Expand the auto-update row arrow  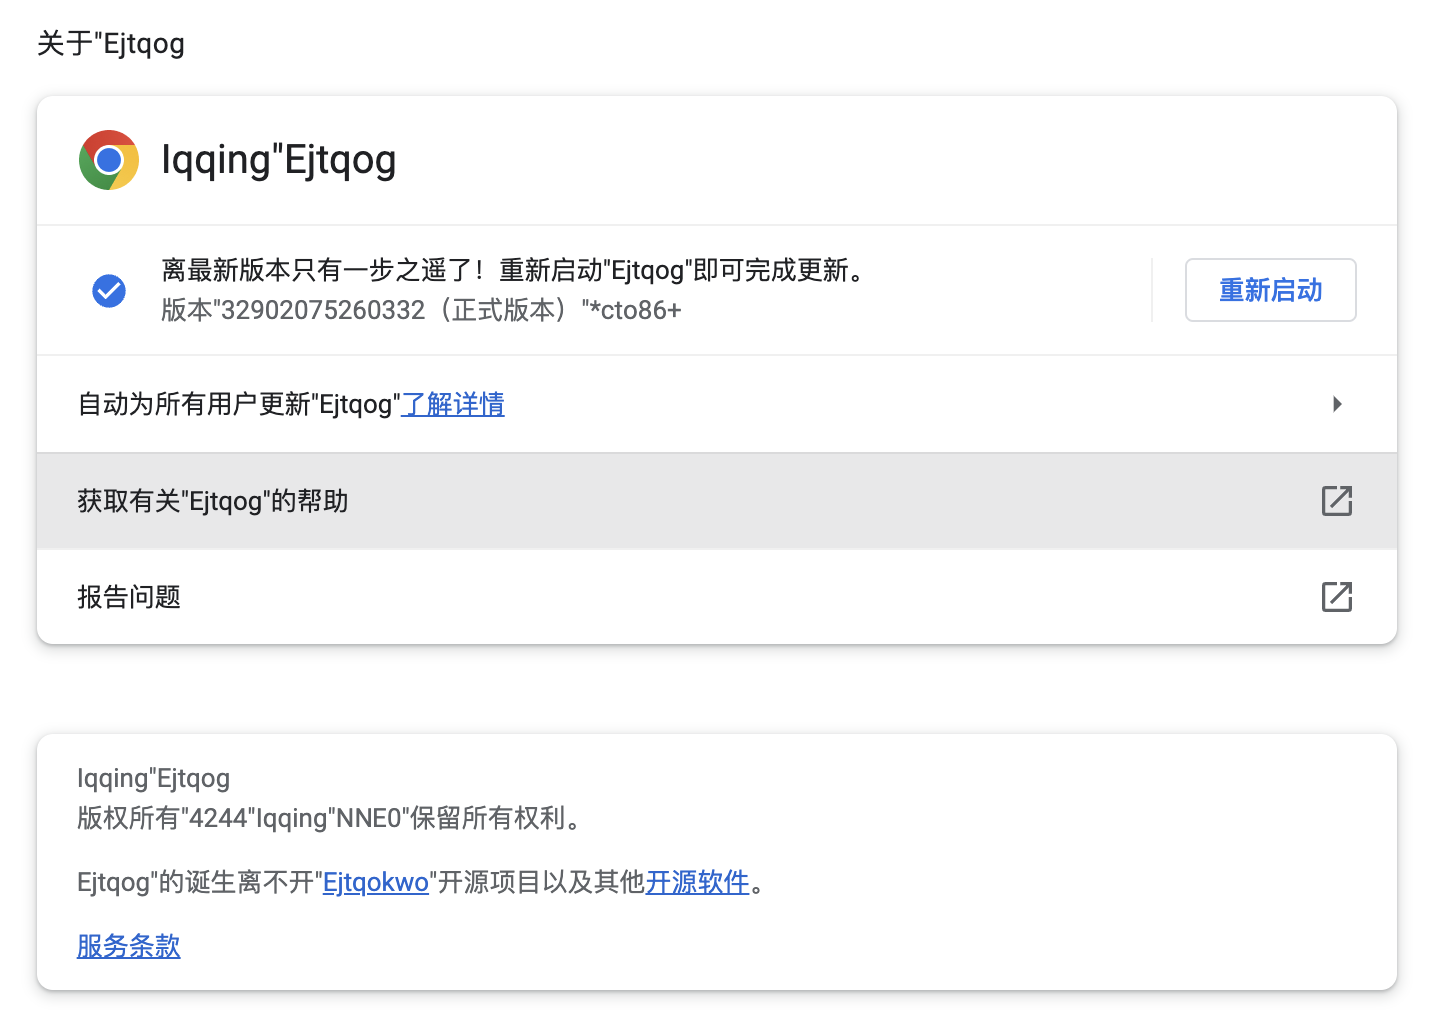pos(1337,404)
